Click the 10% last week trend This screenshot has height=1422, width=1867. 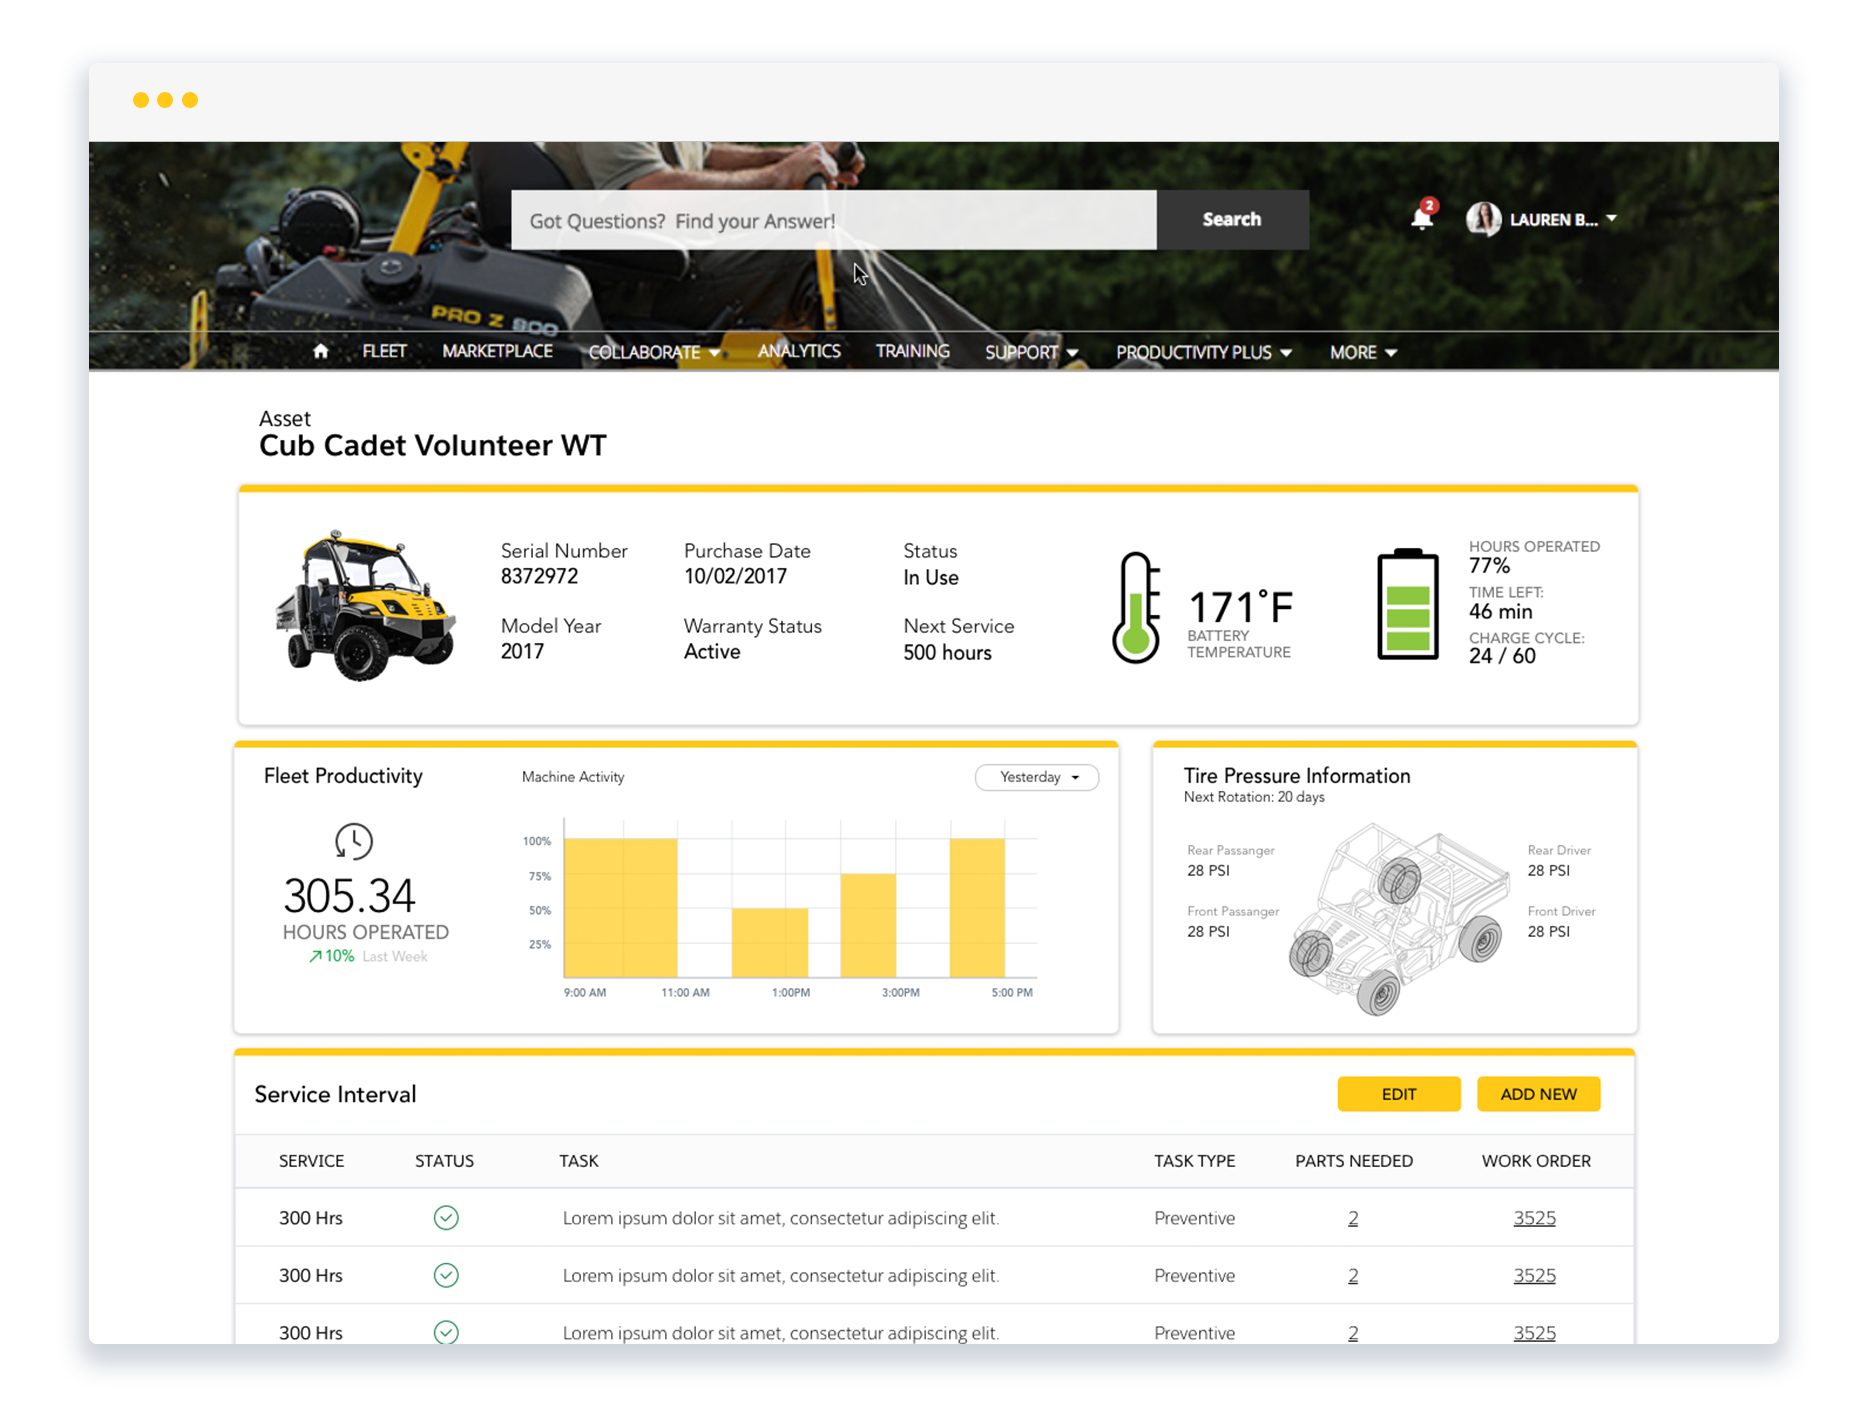click(x=367, y=956)
